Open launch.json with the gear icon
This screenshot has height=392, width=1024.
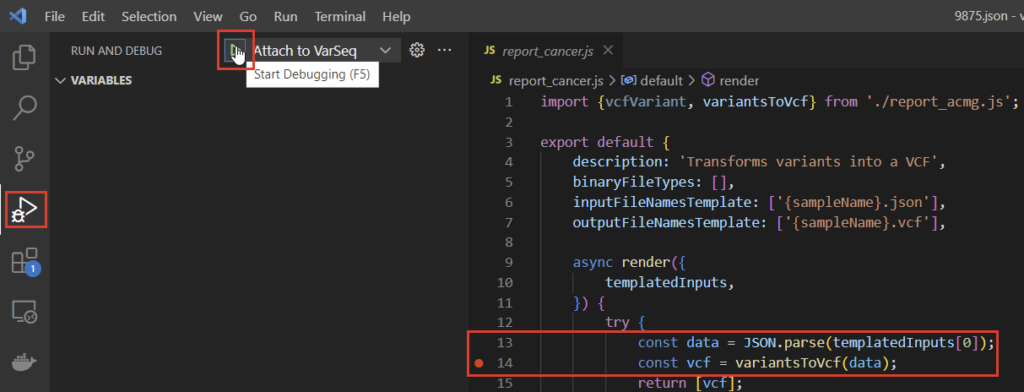(417, 50)
